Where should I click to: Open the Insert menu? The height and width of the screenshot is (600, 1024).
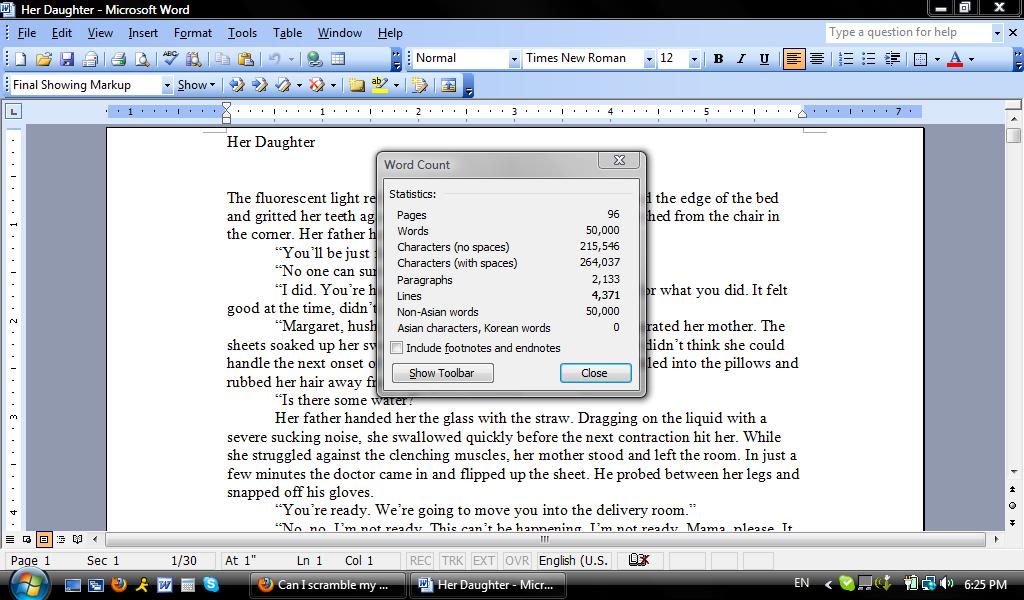142,33
